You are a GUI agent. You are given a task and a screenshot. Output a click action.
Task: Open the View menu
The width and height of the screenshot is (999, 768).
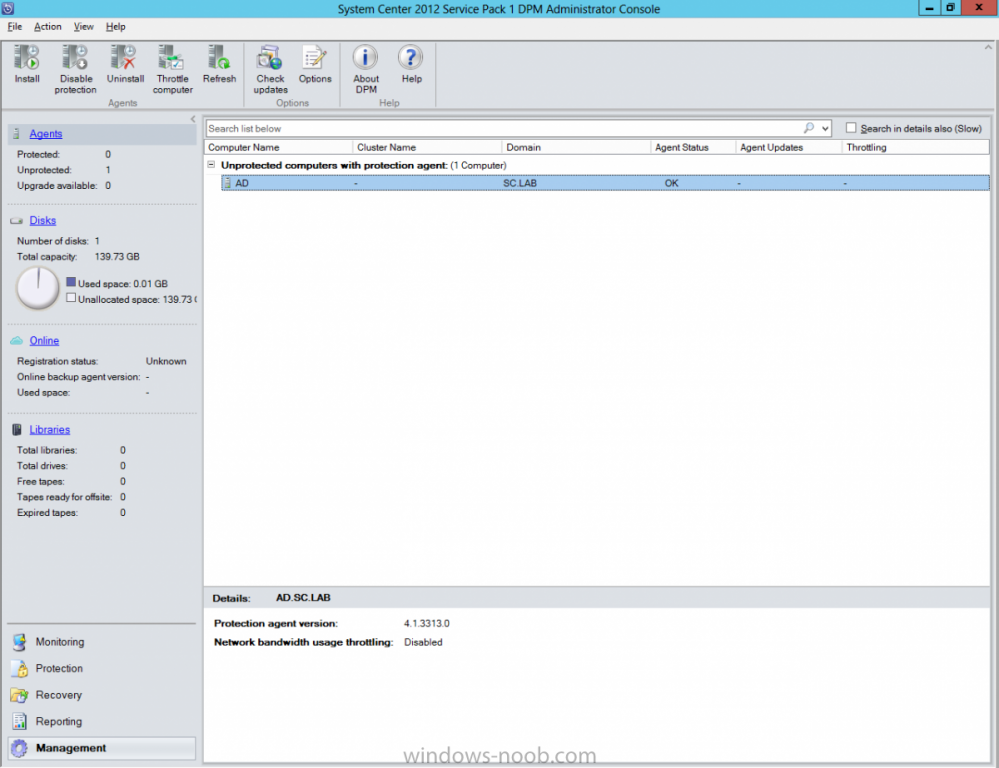tap(83, 27)
